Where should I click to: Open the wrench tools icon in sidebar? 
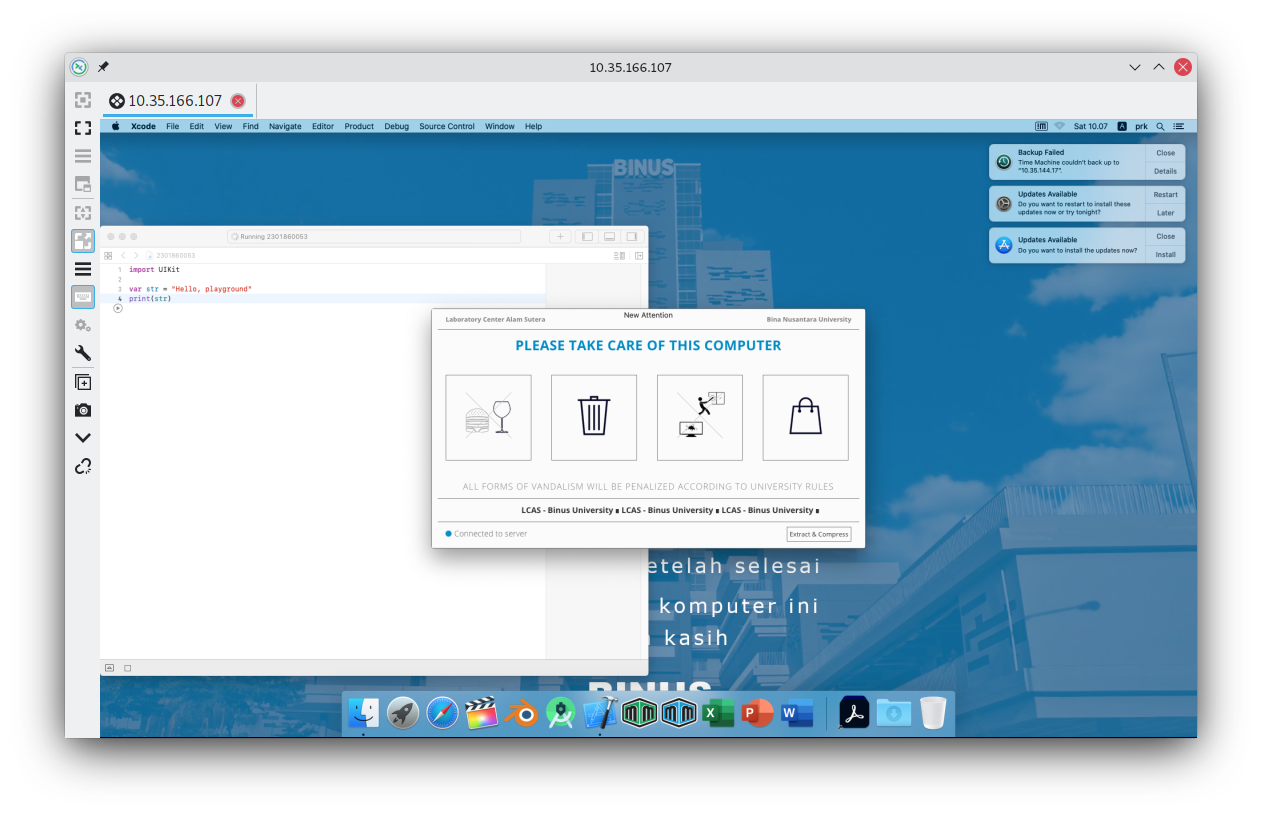83,353
